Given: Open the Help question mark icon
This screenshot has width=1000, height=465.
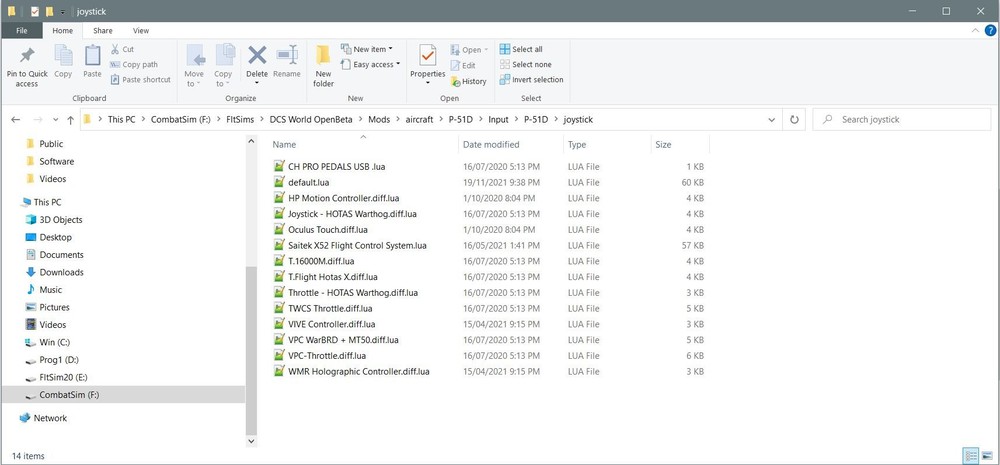Looking at the screenshot, I should click(990, 31).
